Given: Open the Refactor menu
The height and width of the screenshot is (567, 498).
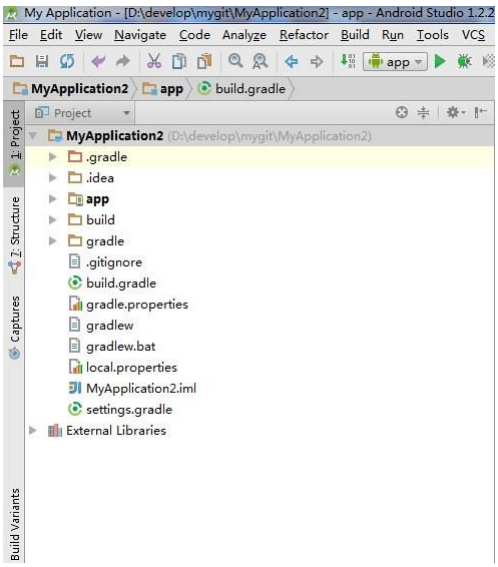Looking at the screenshot, I should click(x=304, y=35).
